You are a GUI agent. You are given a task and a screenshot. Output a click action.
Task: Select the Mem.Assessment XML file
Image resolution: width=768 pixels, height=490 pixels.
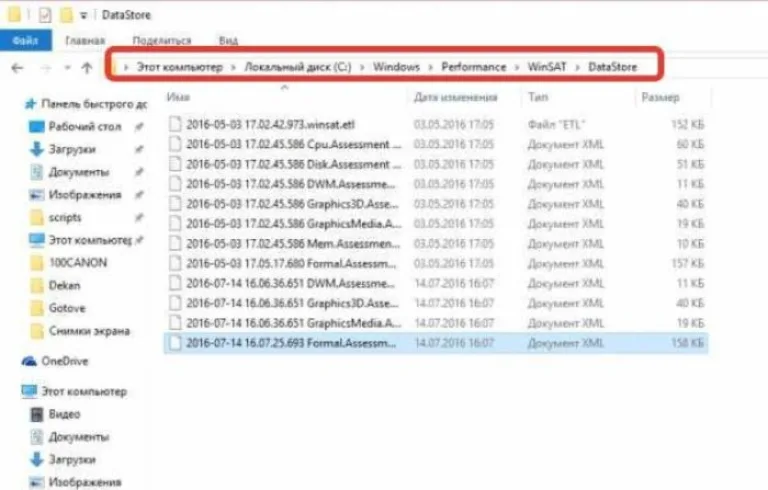tap(435, 244)
